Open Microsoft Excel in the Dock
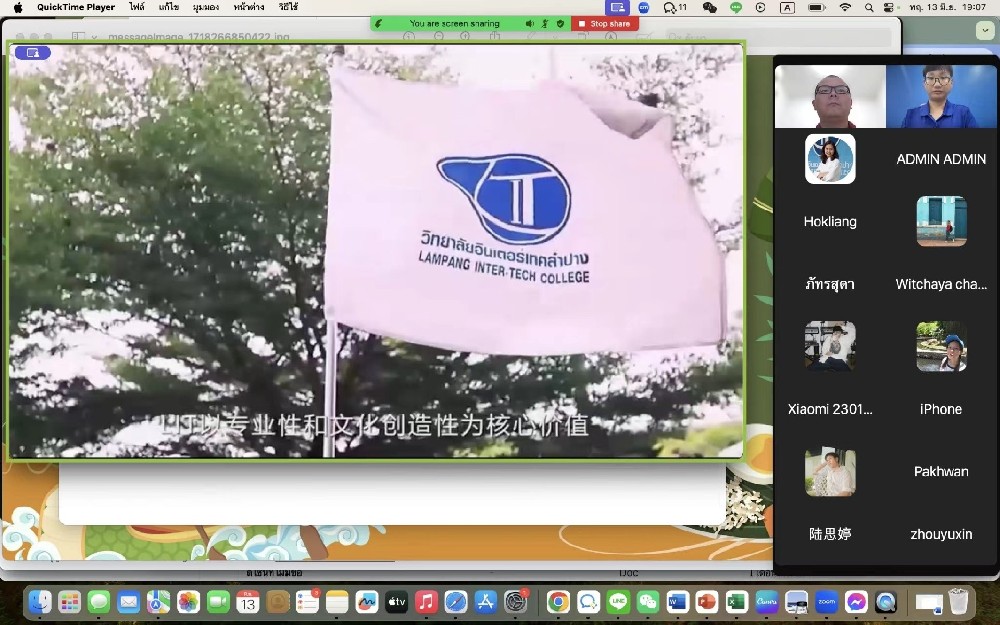Viewport: 1000px width, 625px height. click(737, 601)
